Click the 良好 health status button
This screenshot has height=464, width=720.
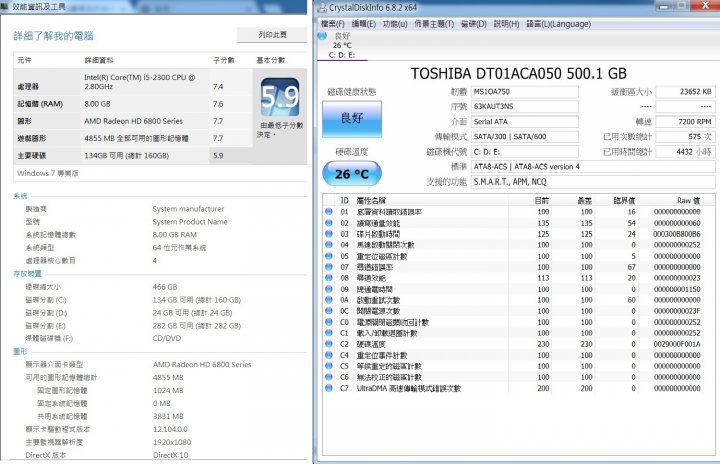pyautogui.click(x=352, y=119)
